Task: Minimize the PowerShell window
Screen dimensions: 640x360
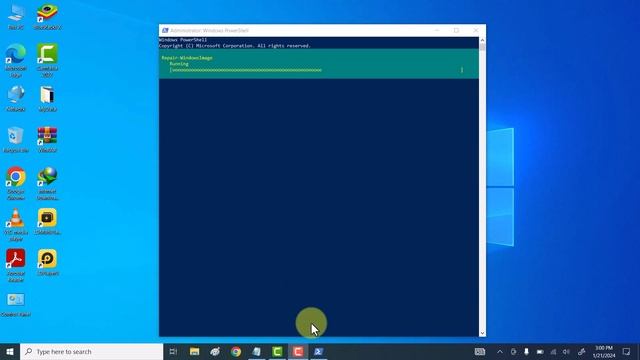Action: point(437,30)
